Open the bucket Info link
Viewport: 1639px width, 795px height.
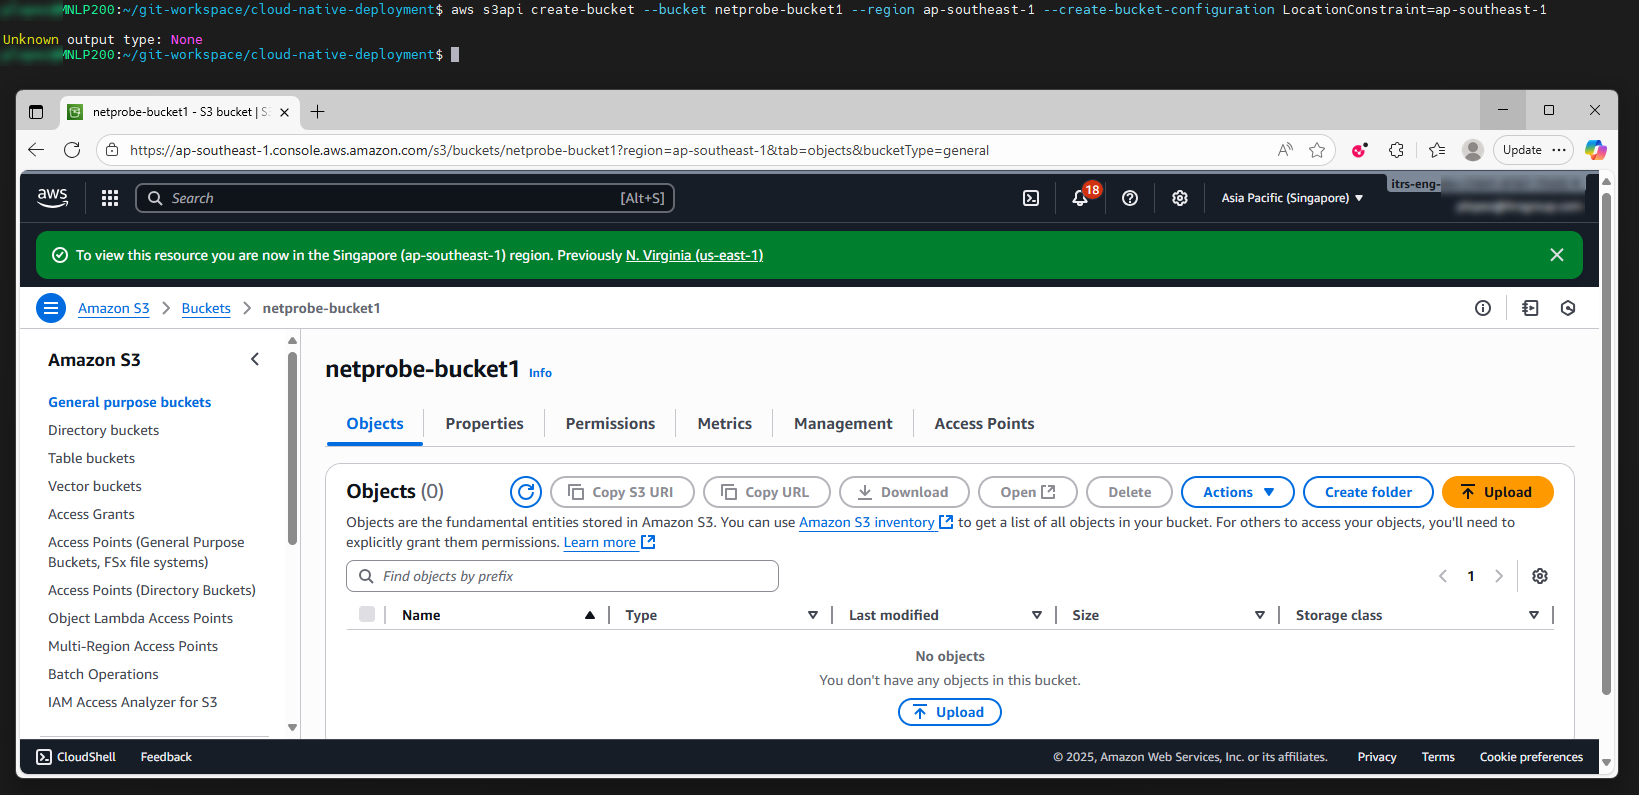click(540, 373)
